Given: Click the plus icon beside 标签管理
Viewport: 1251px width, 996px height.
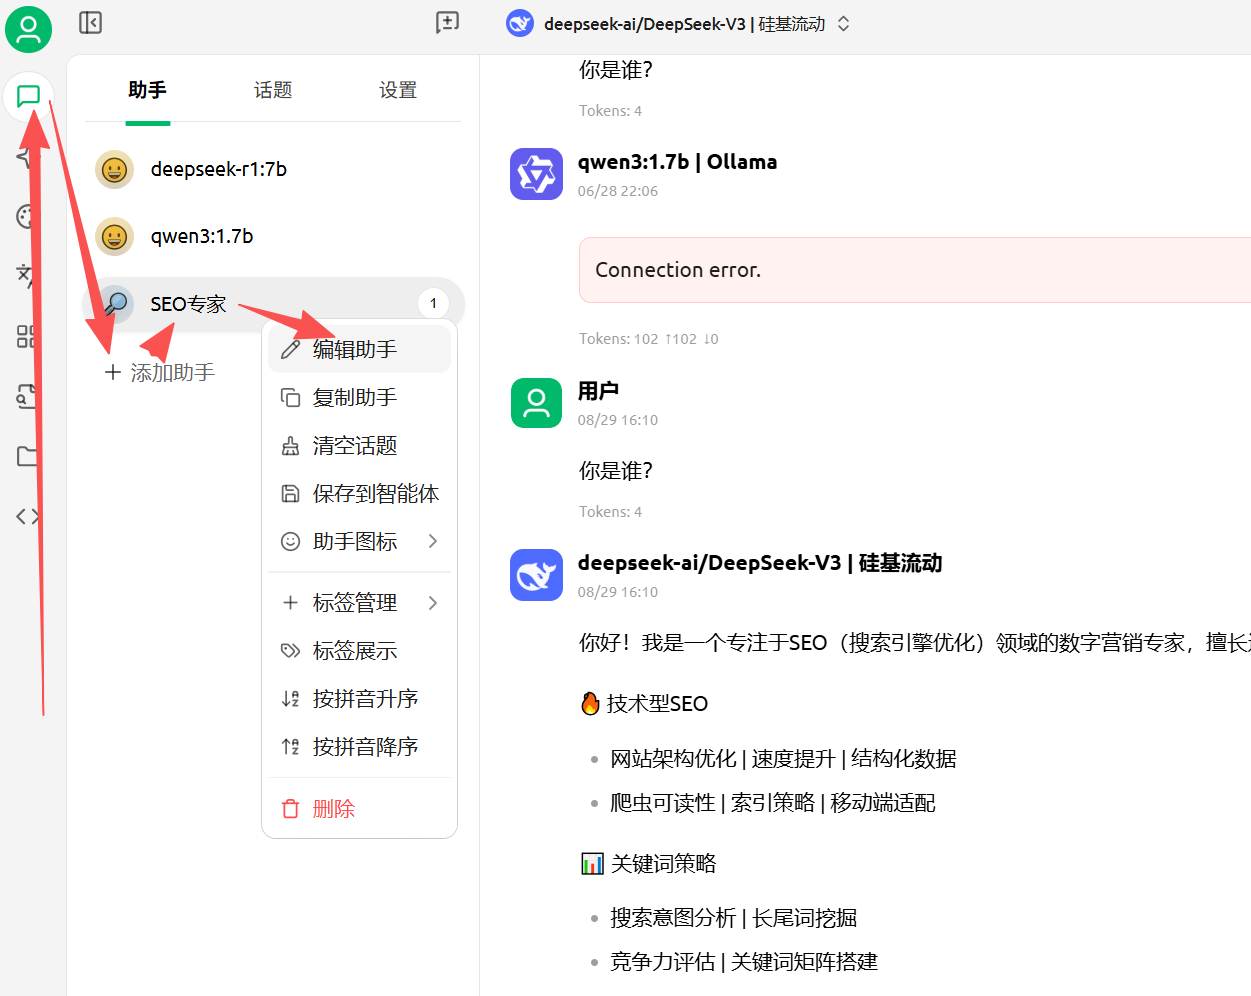Looking at the screenshot, I should pyautogui.click(x=290, y=602).
